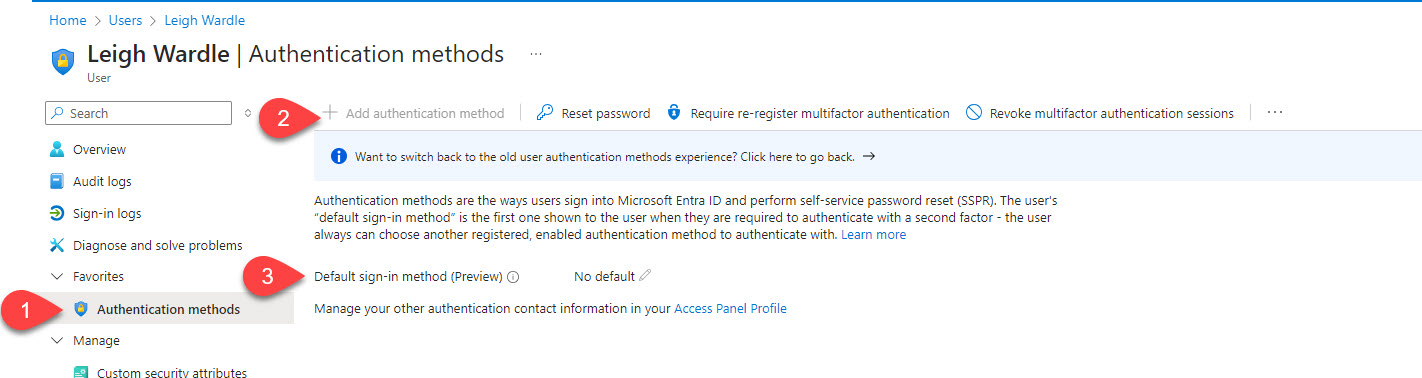
Task: Go to Users in the breadcrumb
Action: 125,20
